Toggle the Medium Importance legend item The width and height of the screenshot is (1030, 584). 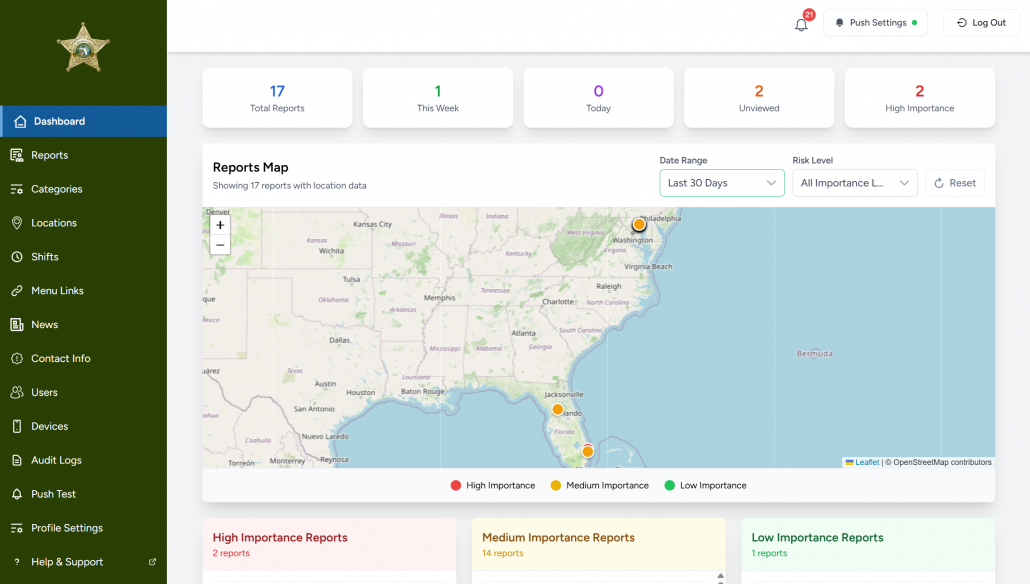(599, 485)
